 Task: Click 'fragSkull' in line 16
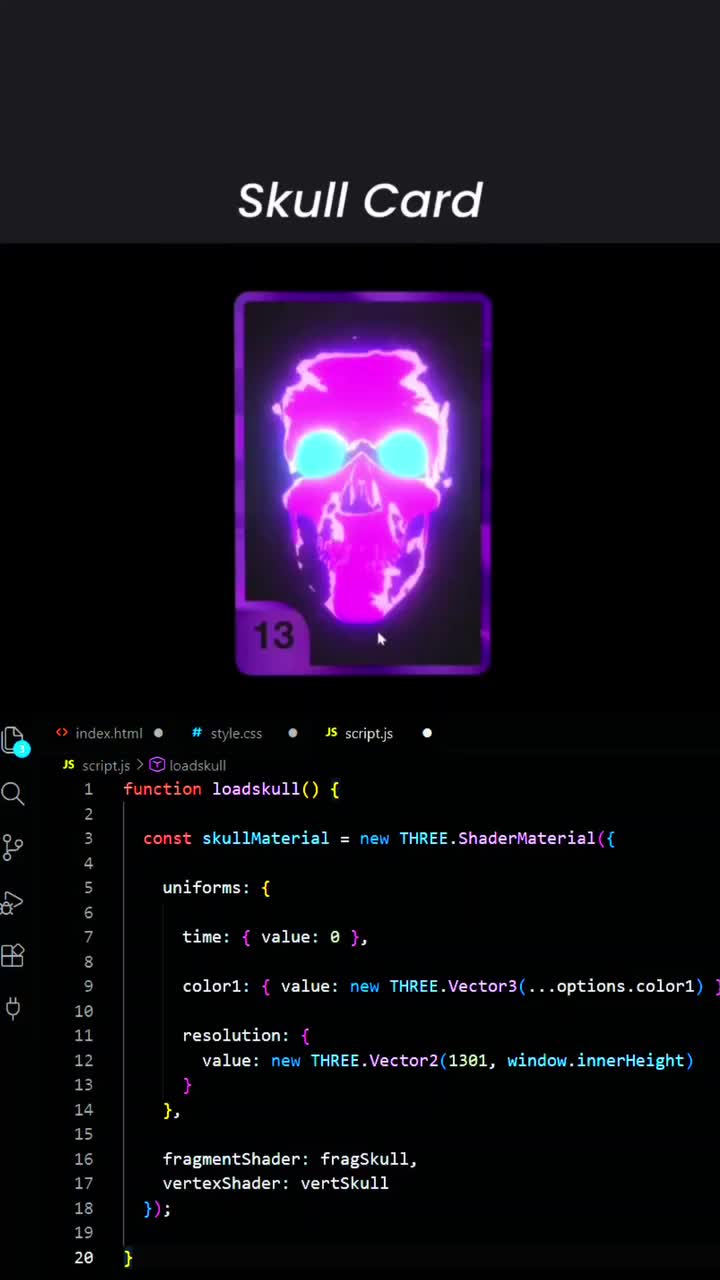(364, 1159)
